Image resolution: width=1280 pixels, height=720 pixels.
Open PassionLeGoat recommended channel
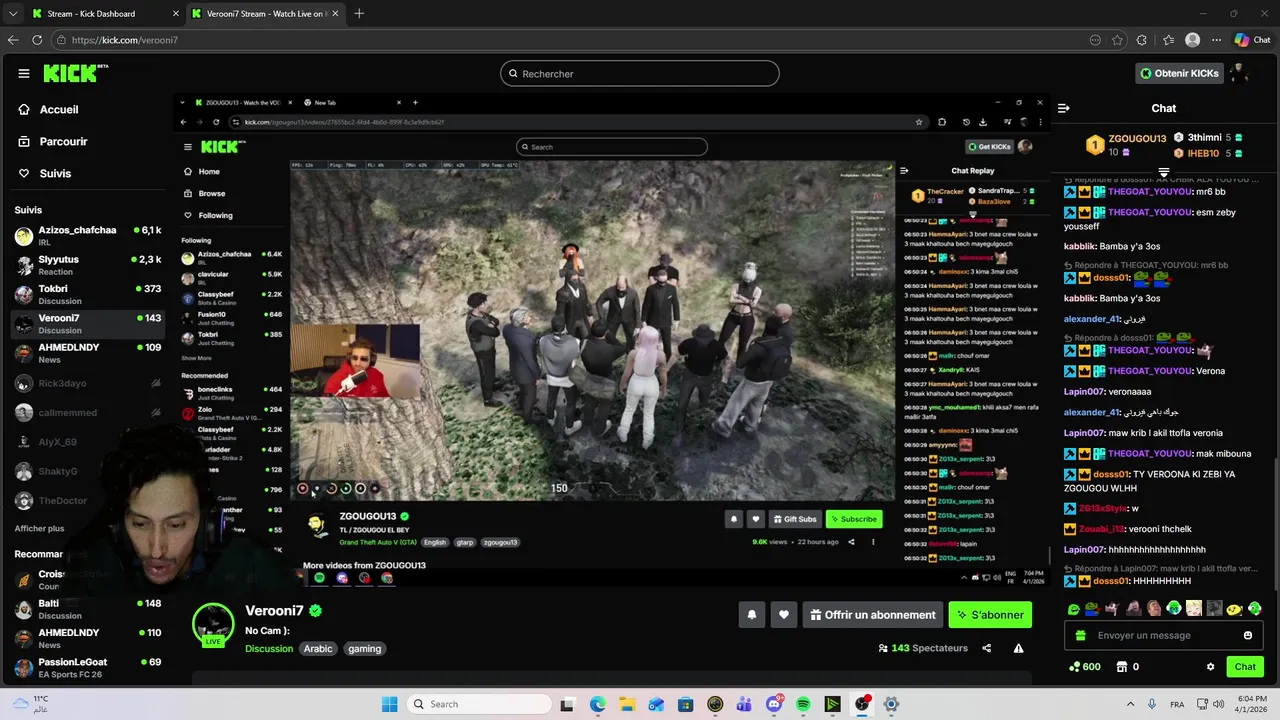88,667
